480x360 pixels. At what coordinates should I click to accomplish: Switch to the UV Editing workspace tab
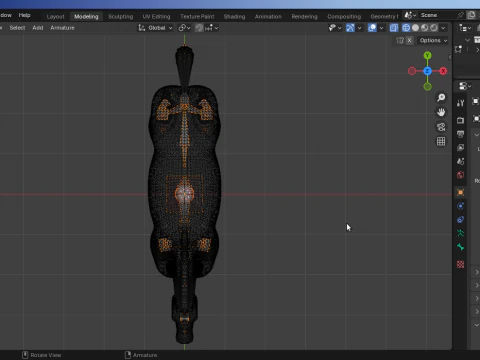point(156,16)
